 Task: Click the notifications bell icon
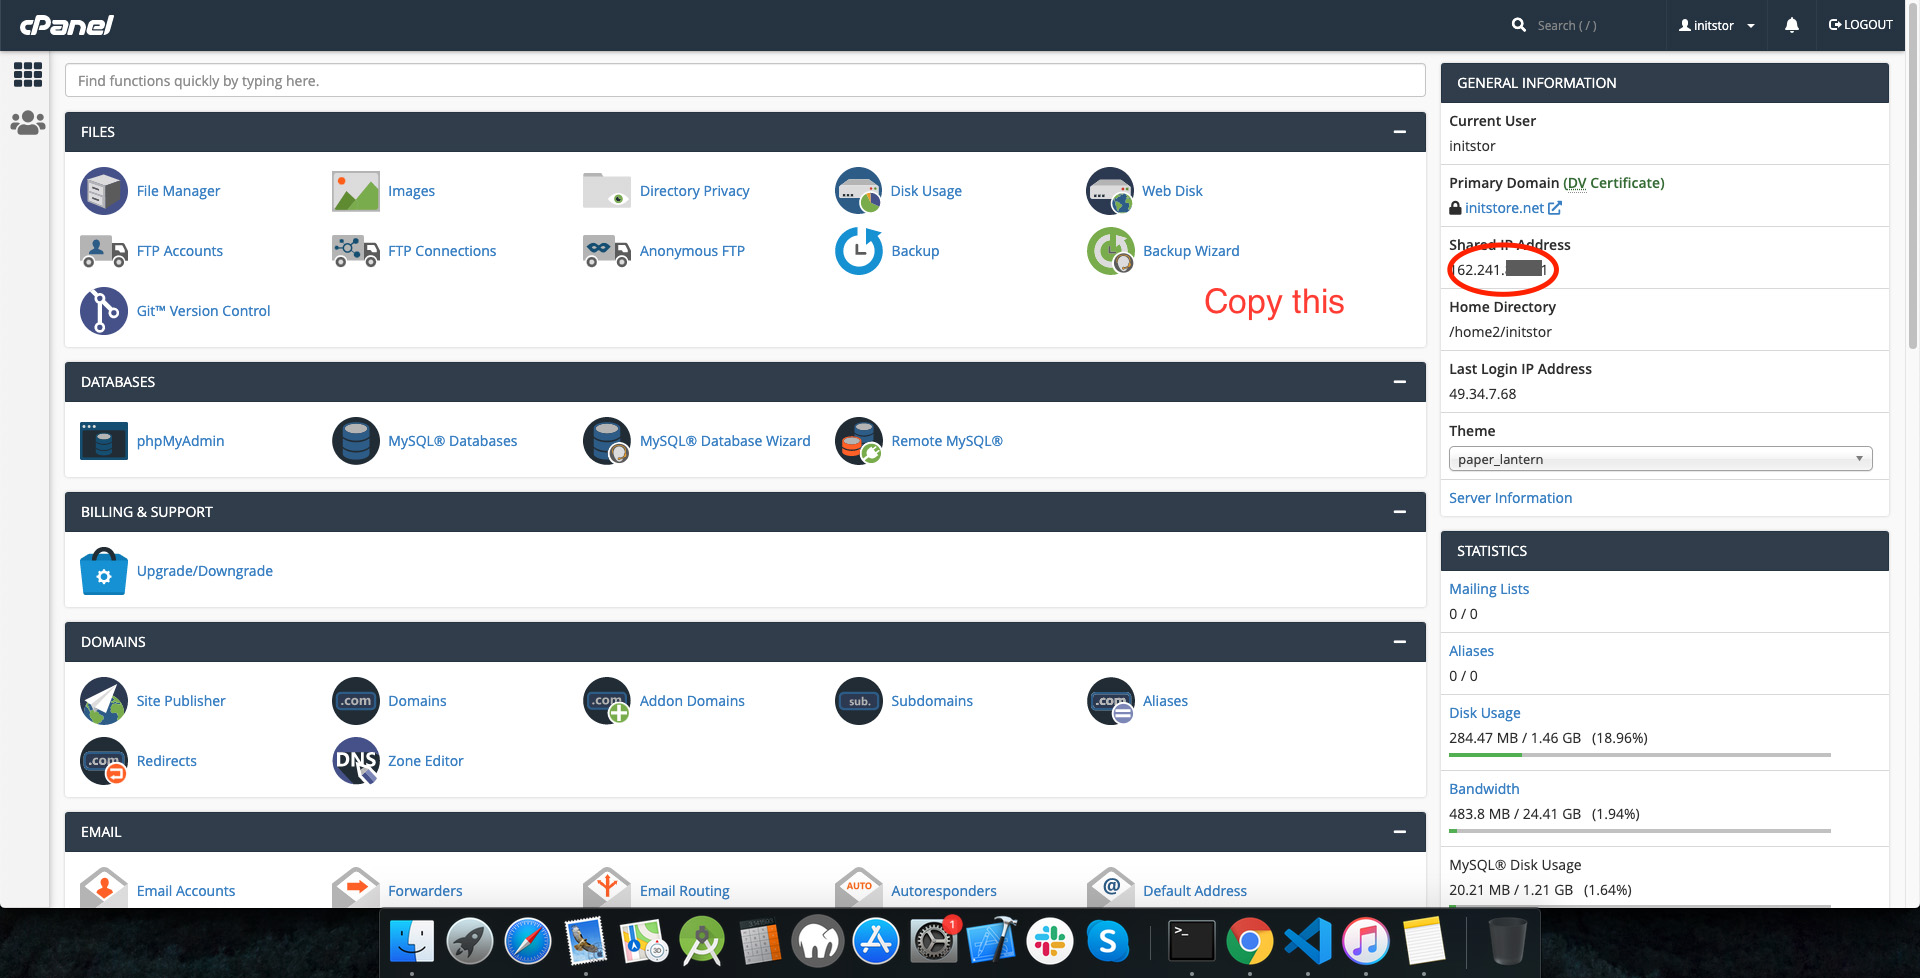[x=1791, y=25]
